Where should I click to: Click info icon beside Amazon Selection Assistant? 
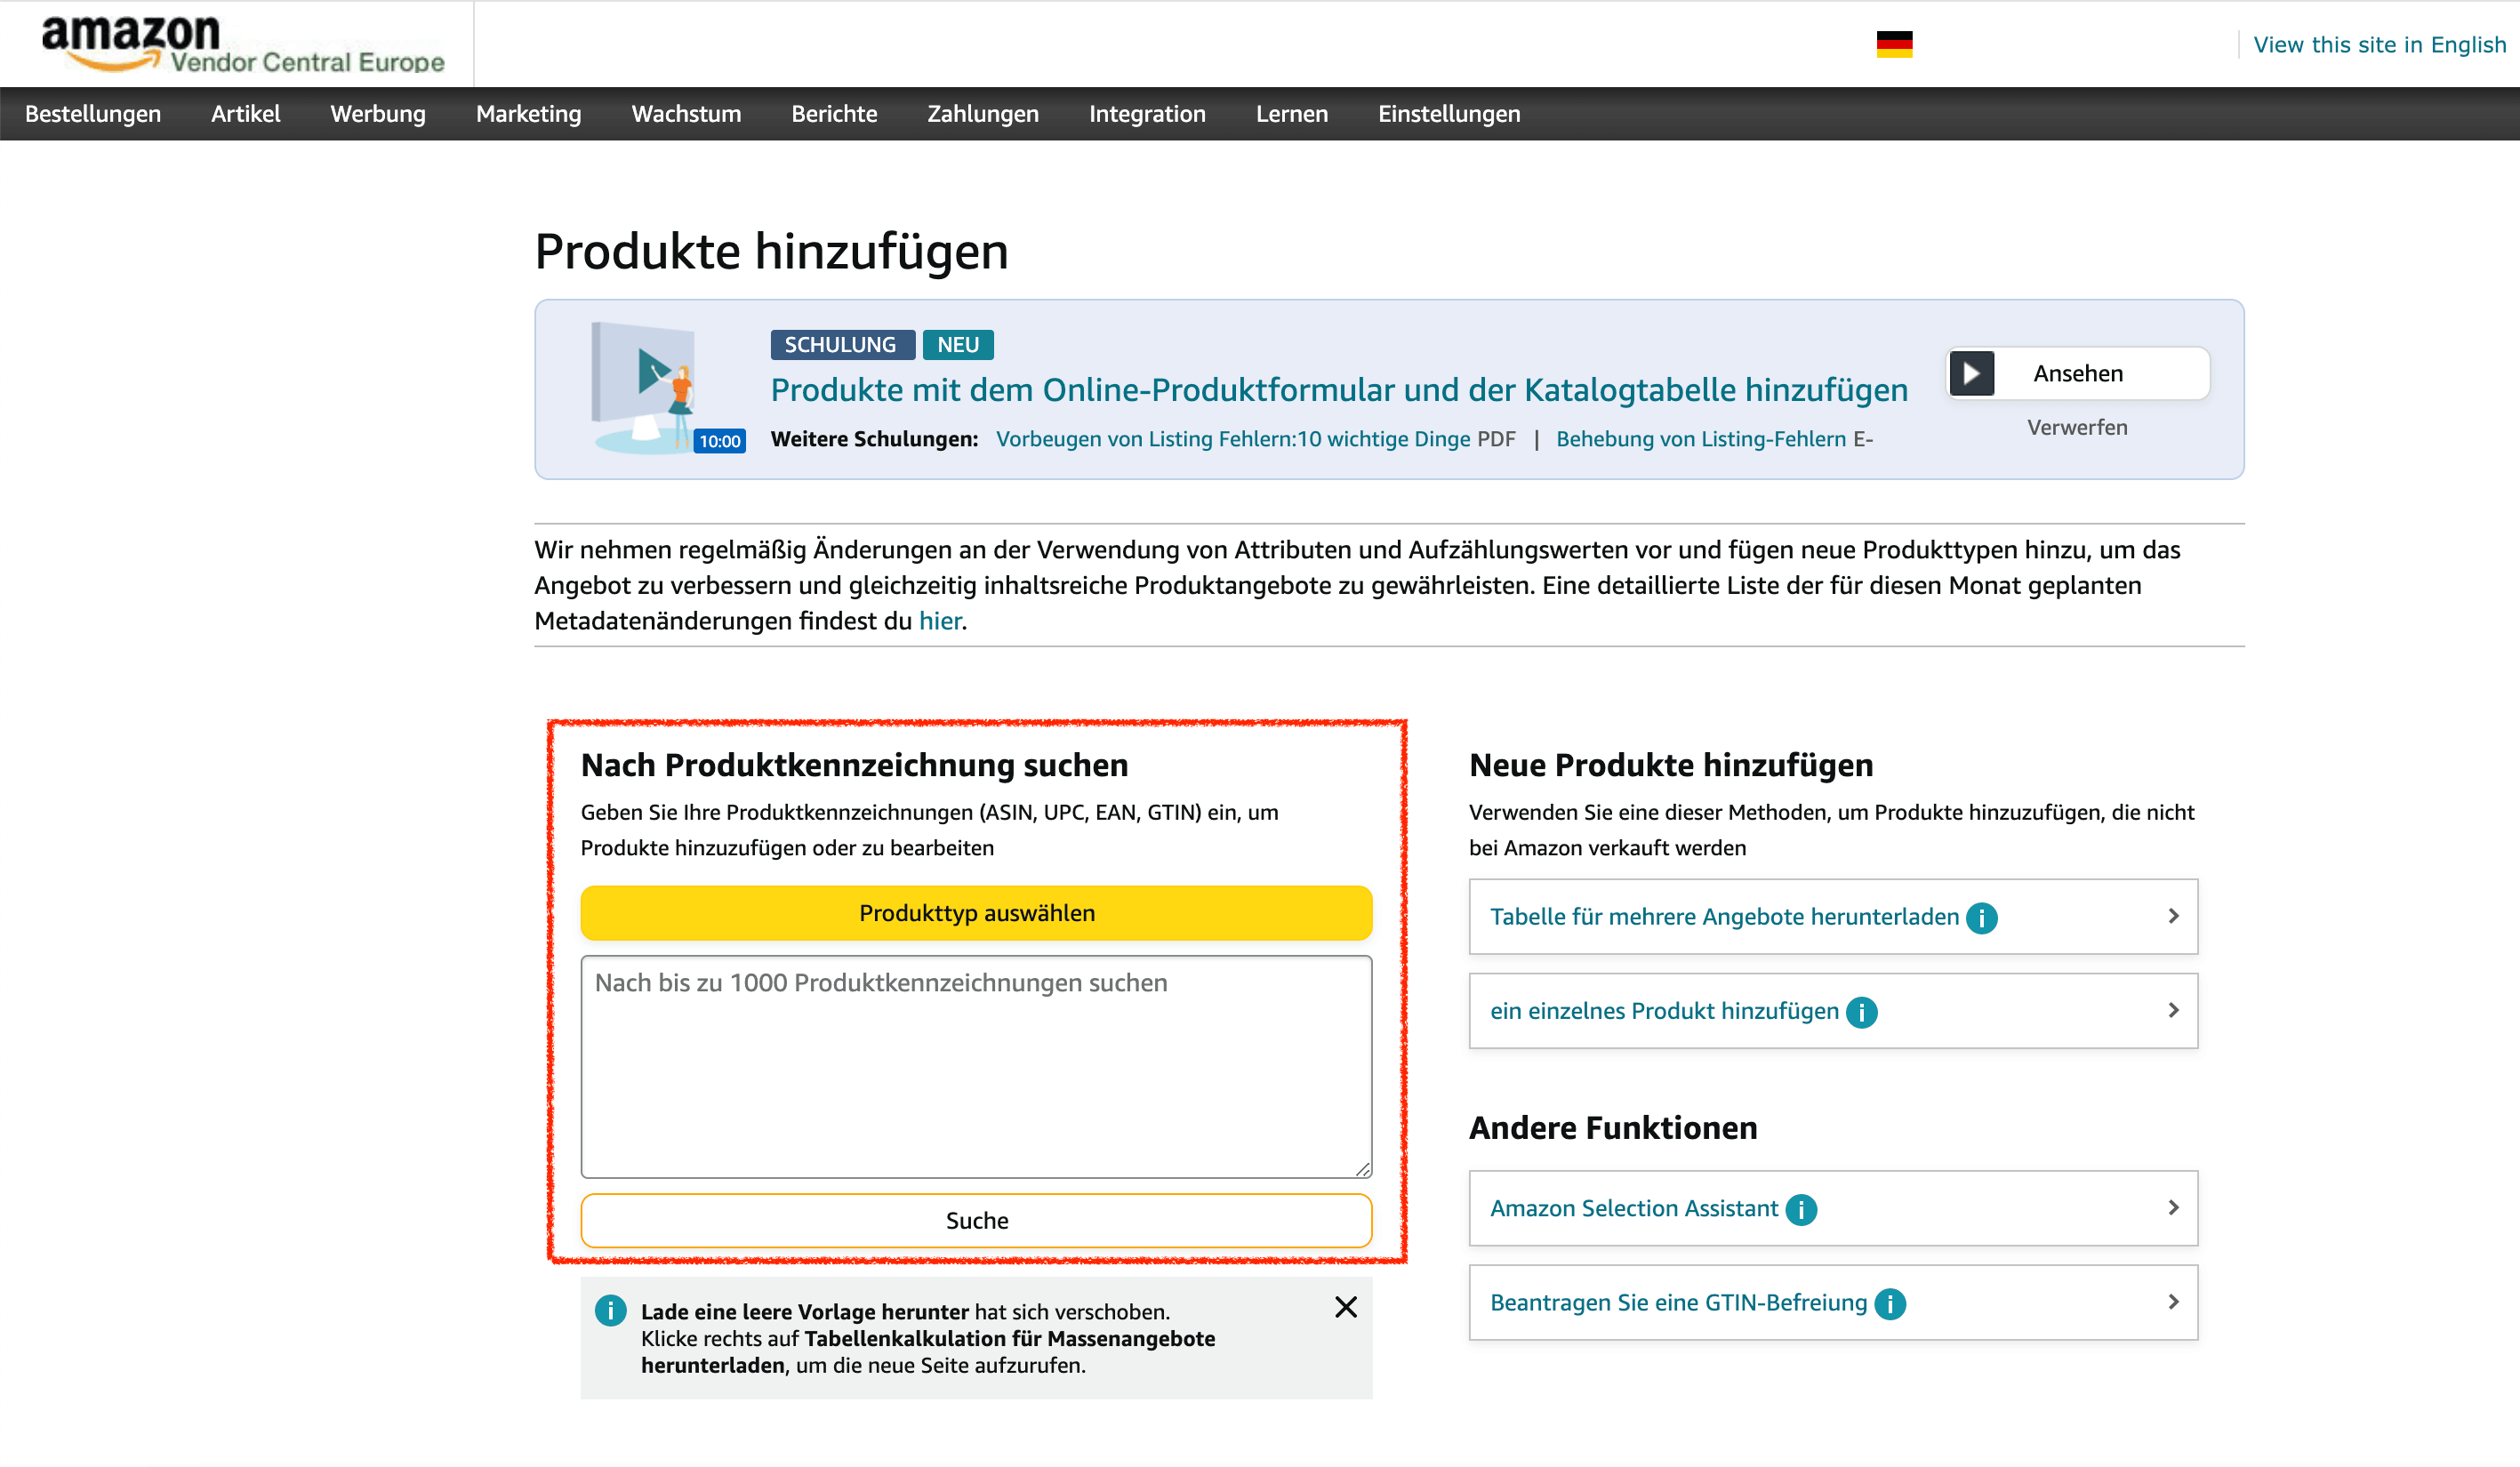(1802, 1210)
